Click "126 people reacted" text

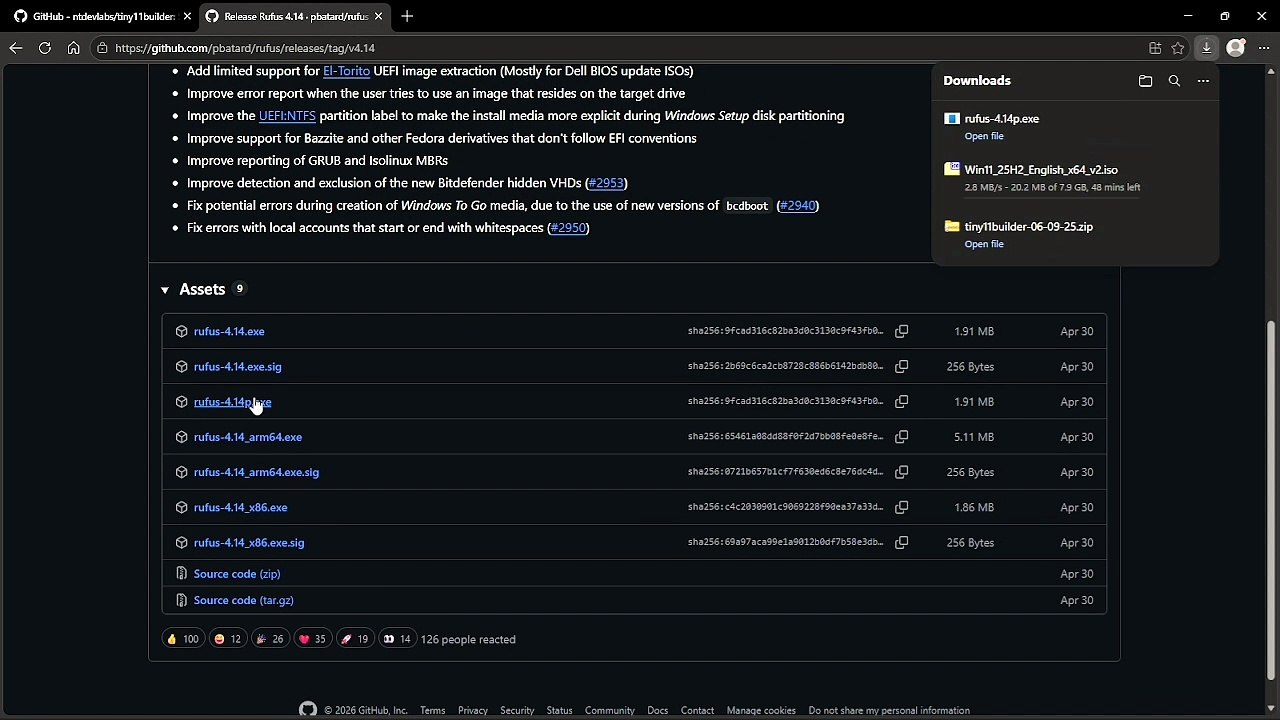tap(468, 639)
